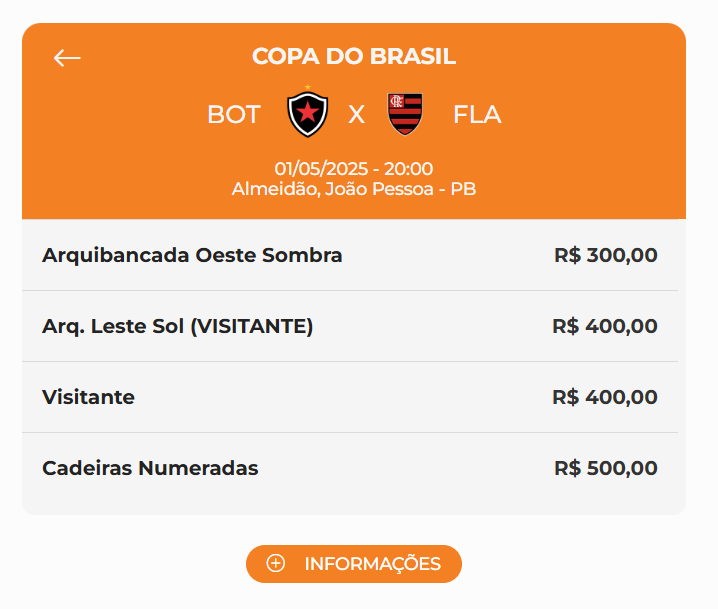This screenshot has height=609, width=718.
Task: Expand the INFORMAÇÕES section
Action: click(x=371, y=564)
